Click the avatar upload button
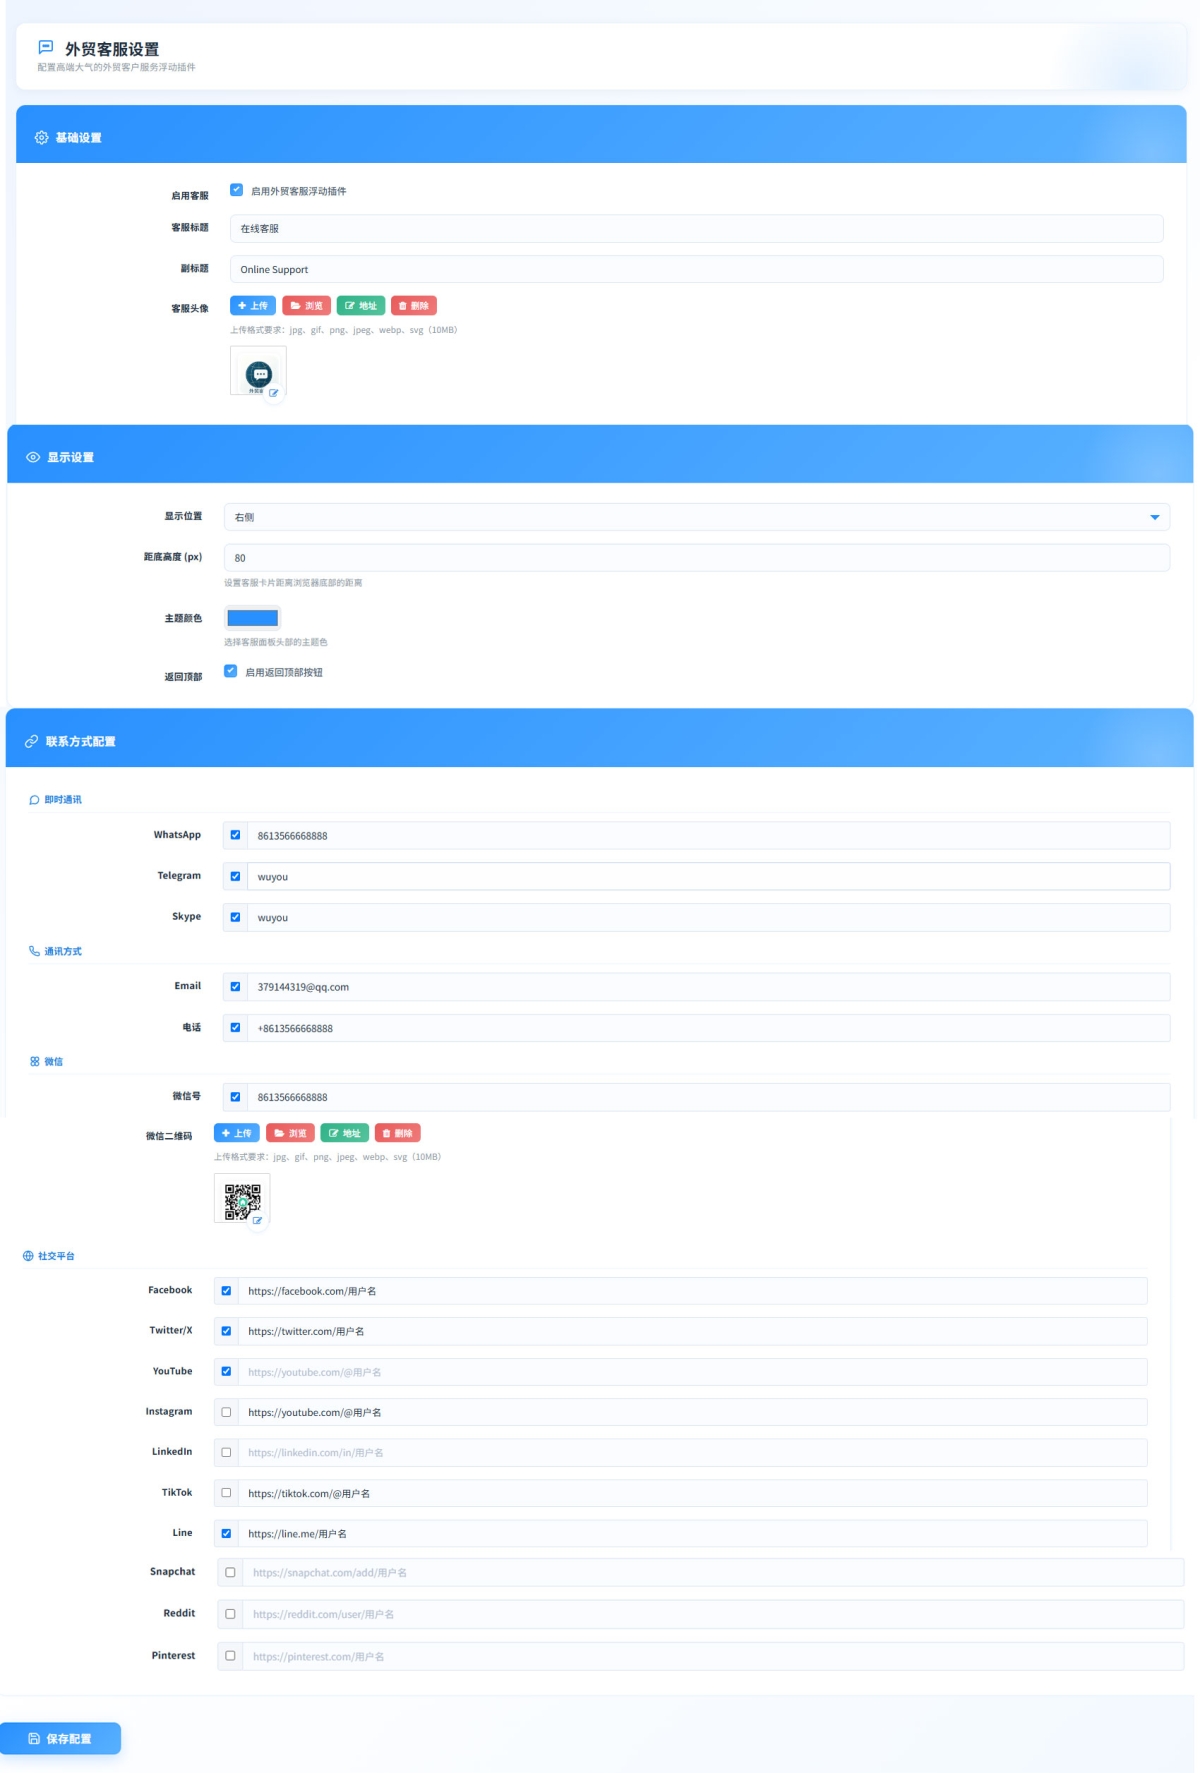The image size is (1200, 1773). click(253, 306)
